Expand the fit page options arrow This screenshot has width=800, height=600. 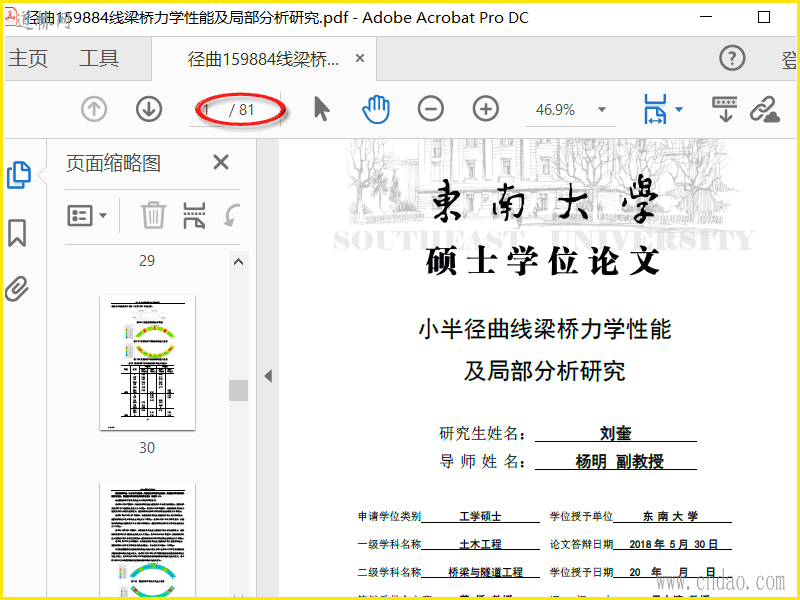(x=679, y=109)
